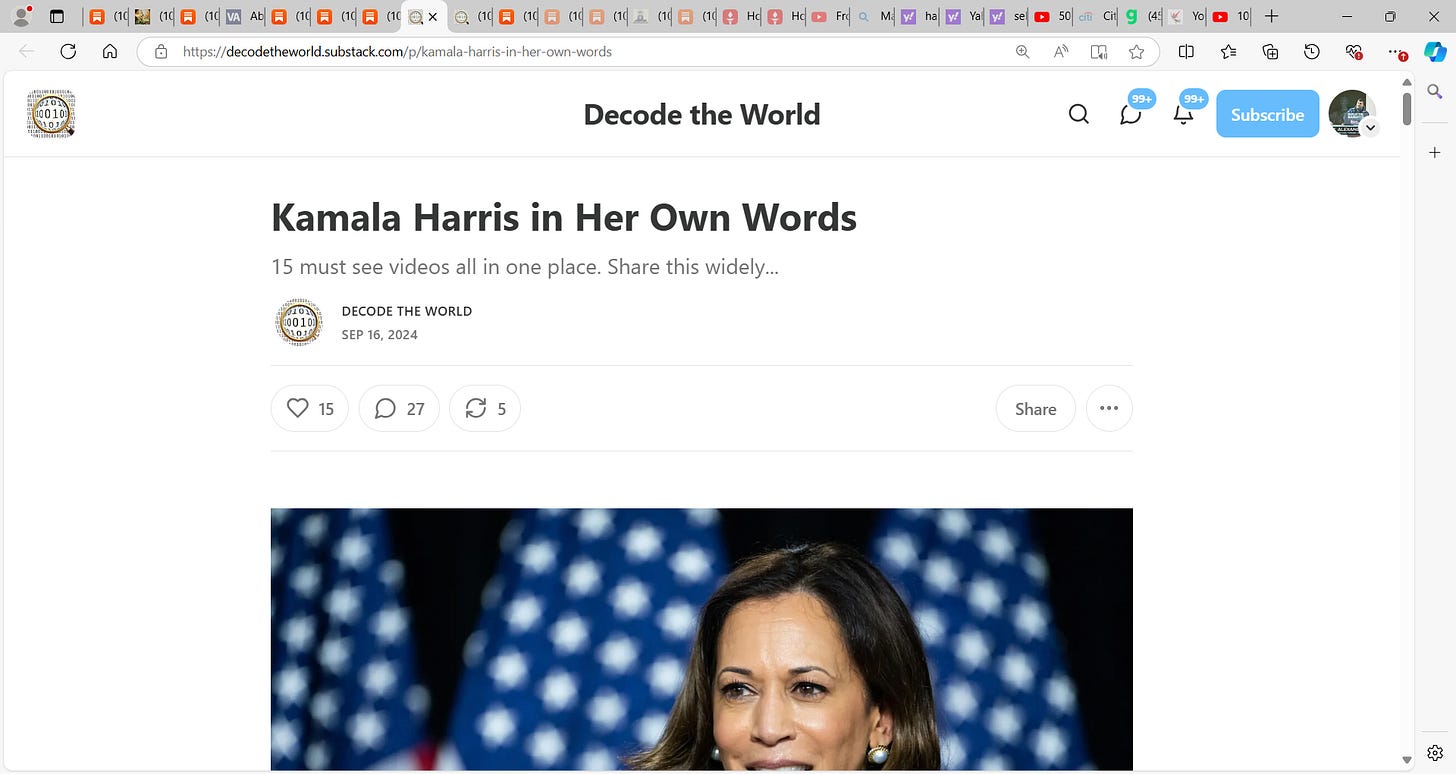Go to the browser home page icon
1456x774 pixels.
(110, 52)
